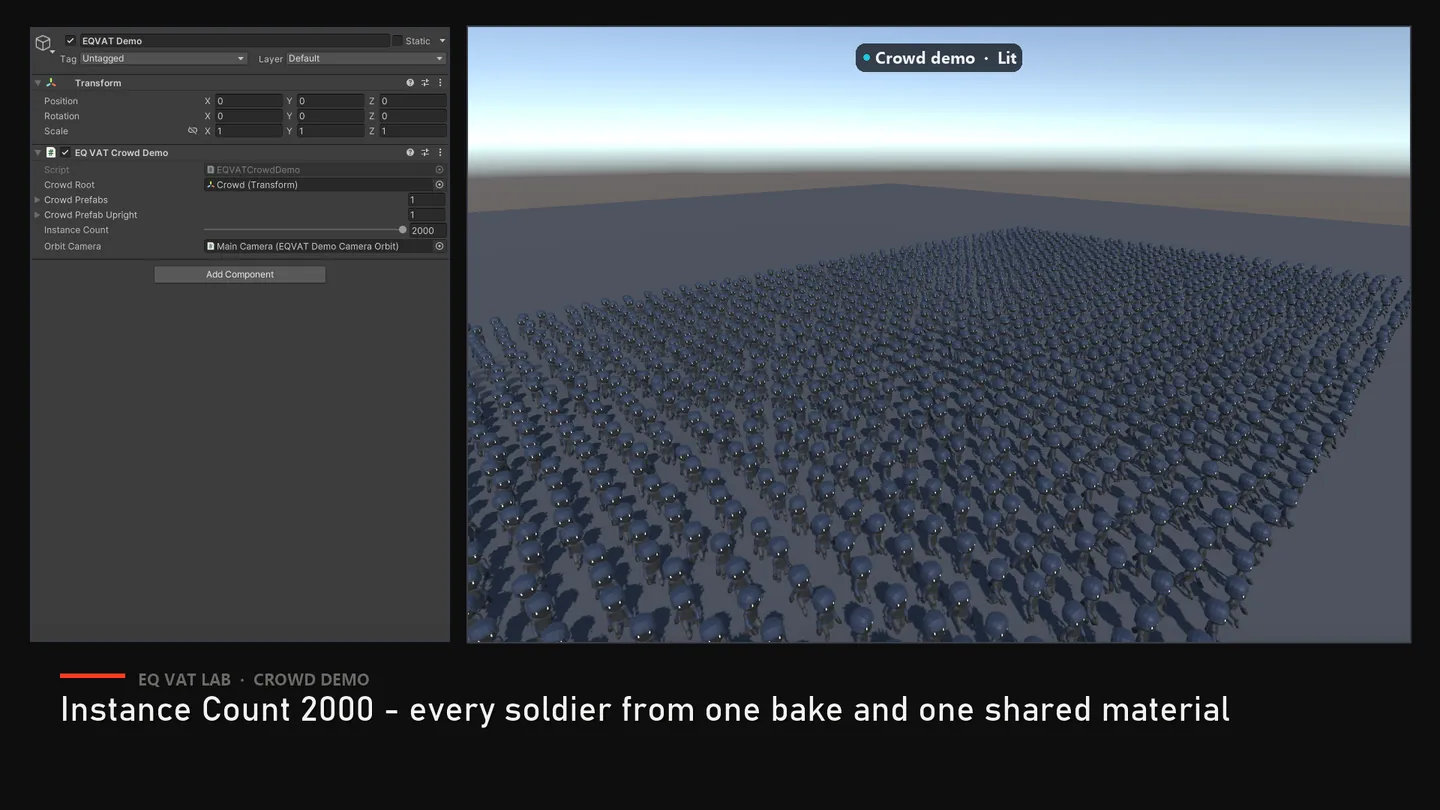1440x810 pixels.
Task: Open the Static flags dropdown arrow
Action: point(442,41)
